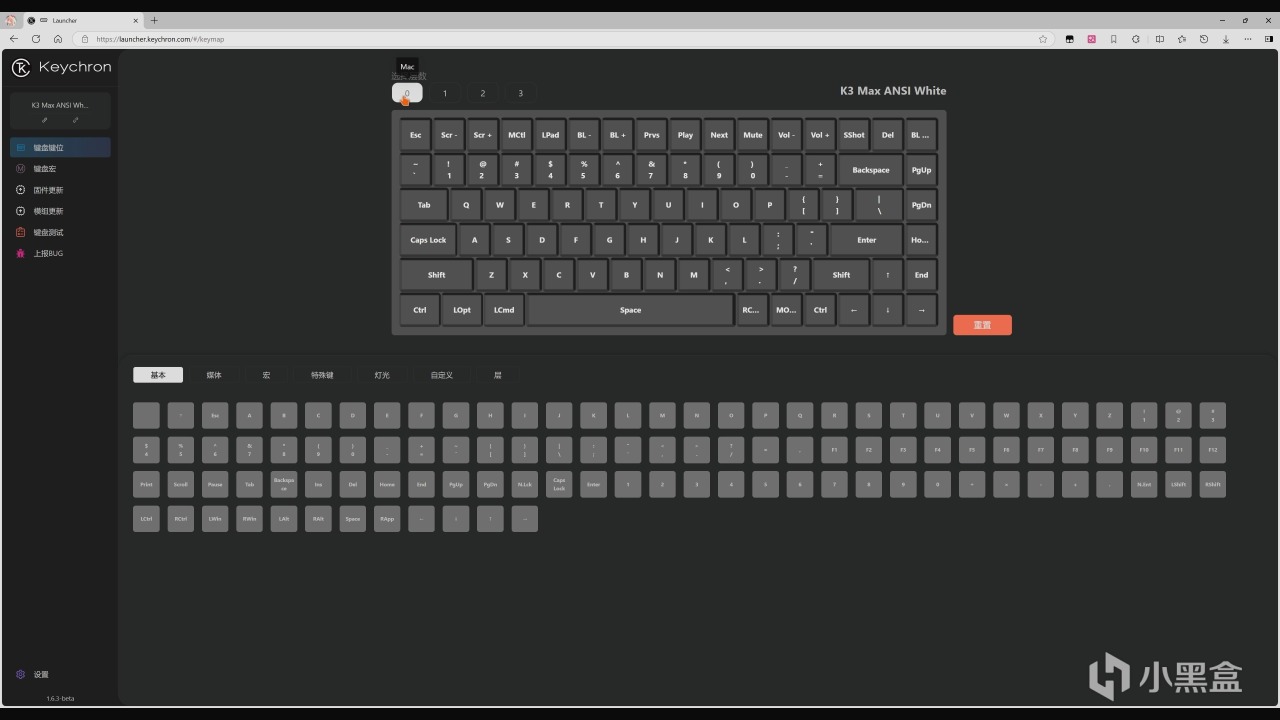Open the browser downloads icon
1280x720 pixels.
point(1226,39)
